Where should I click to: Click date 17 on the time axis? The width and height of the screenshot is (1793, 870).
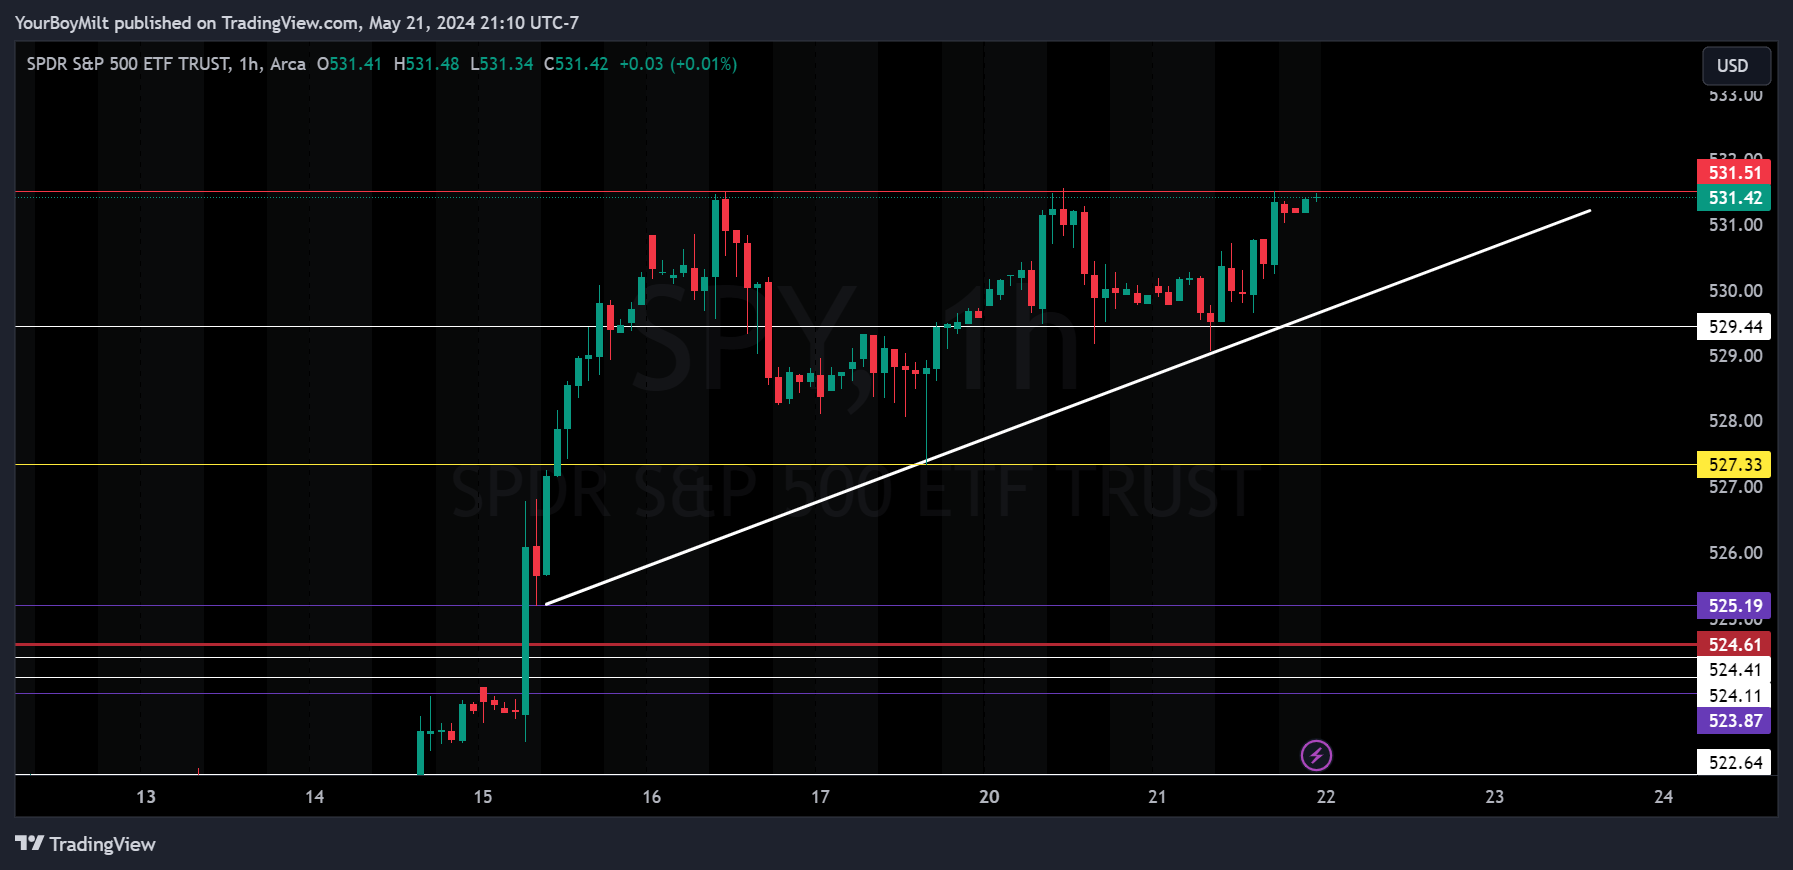pyautogui.click(x=820, y=797)
